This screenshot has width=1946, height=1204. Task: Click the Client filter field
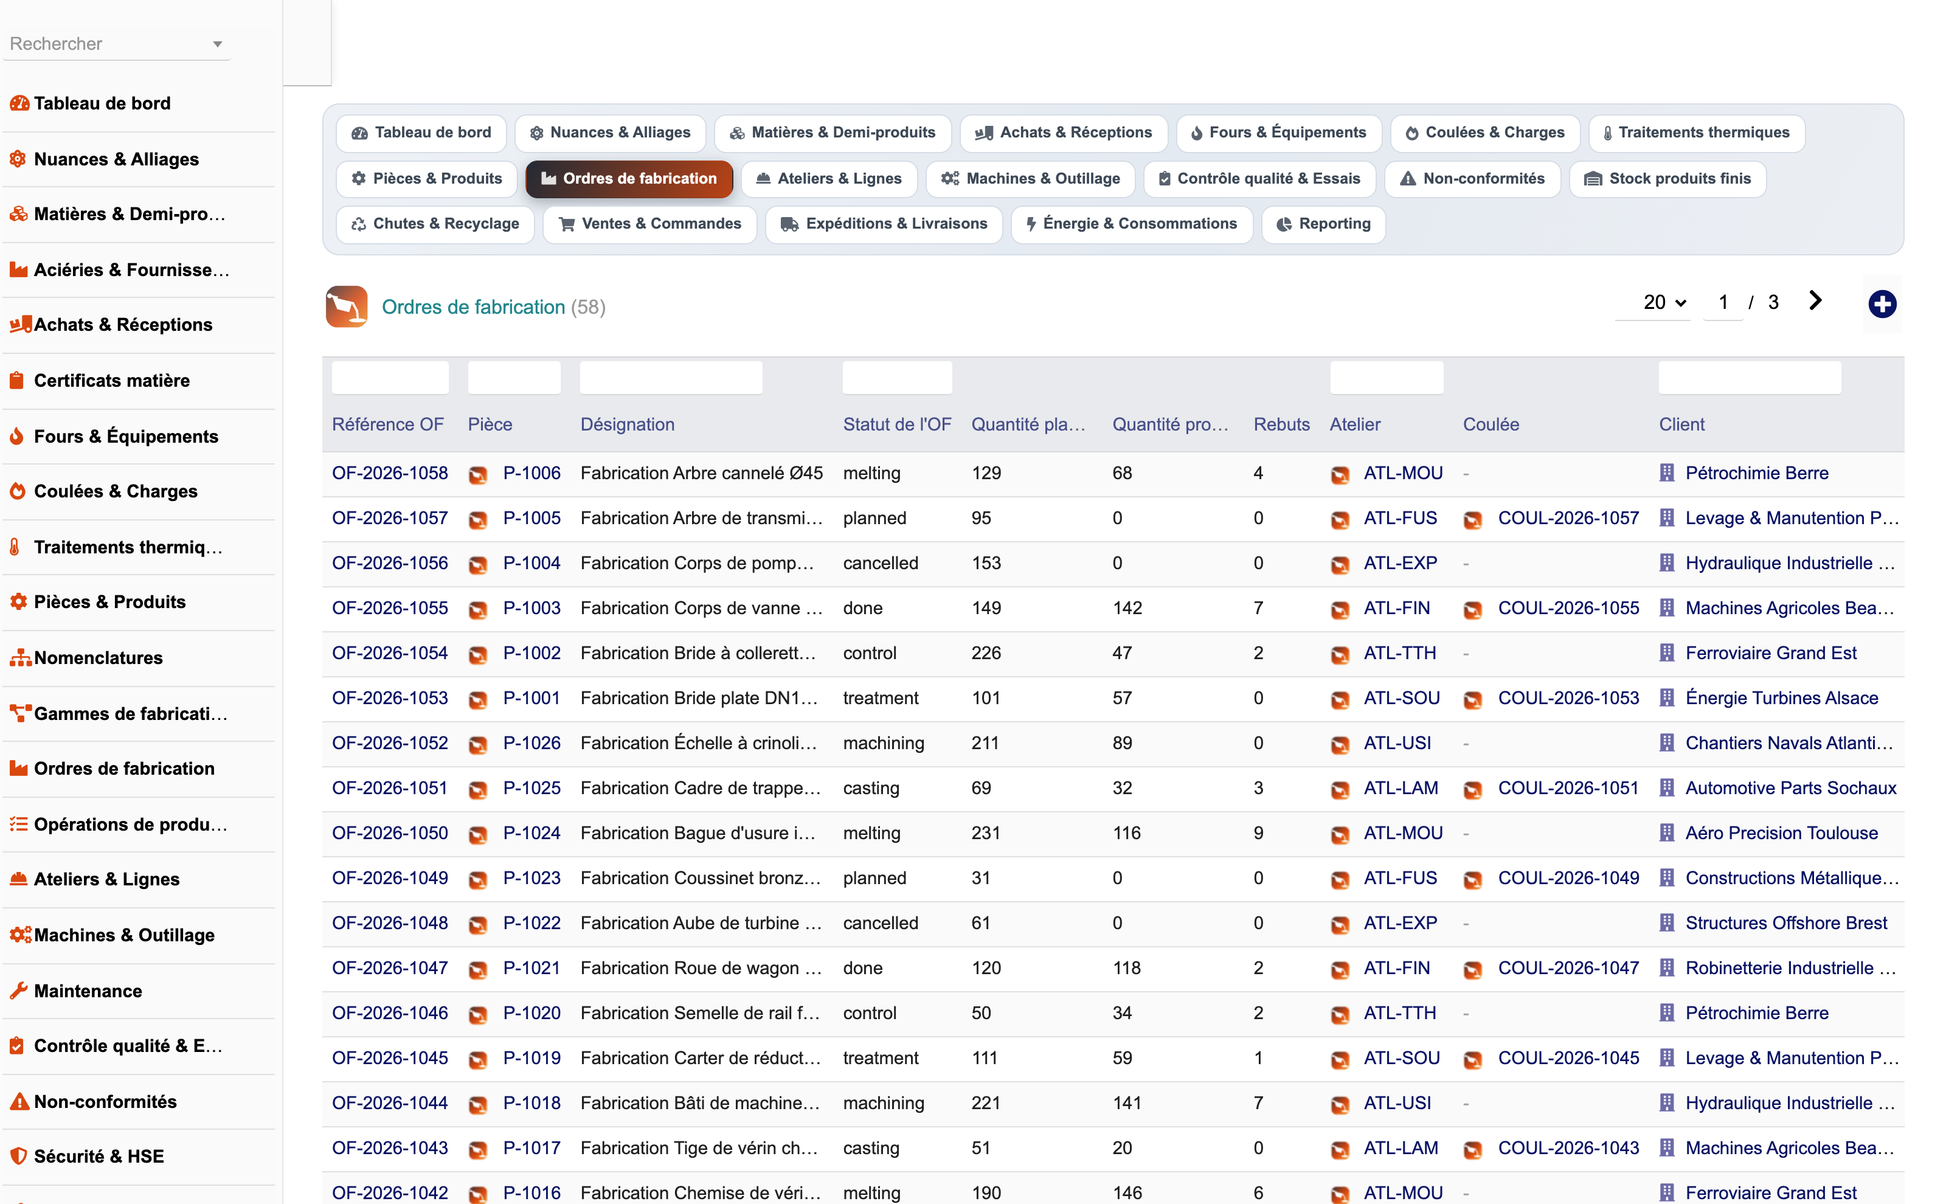(x=1749, y=378)
